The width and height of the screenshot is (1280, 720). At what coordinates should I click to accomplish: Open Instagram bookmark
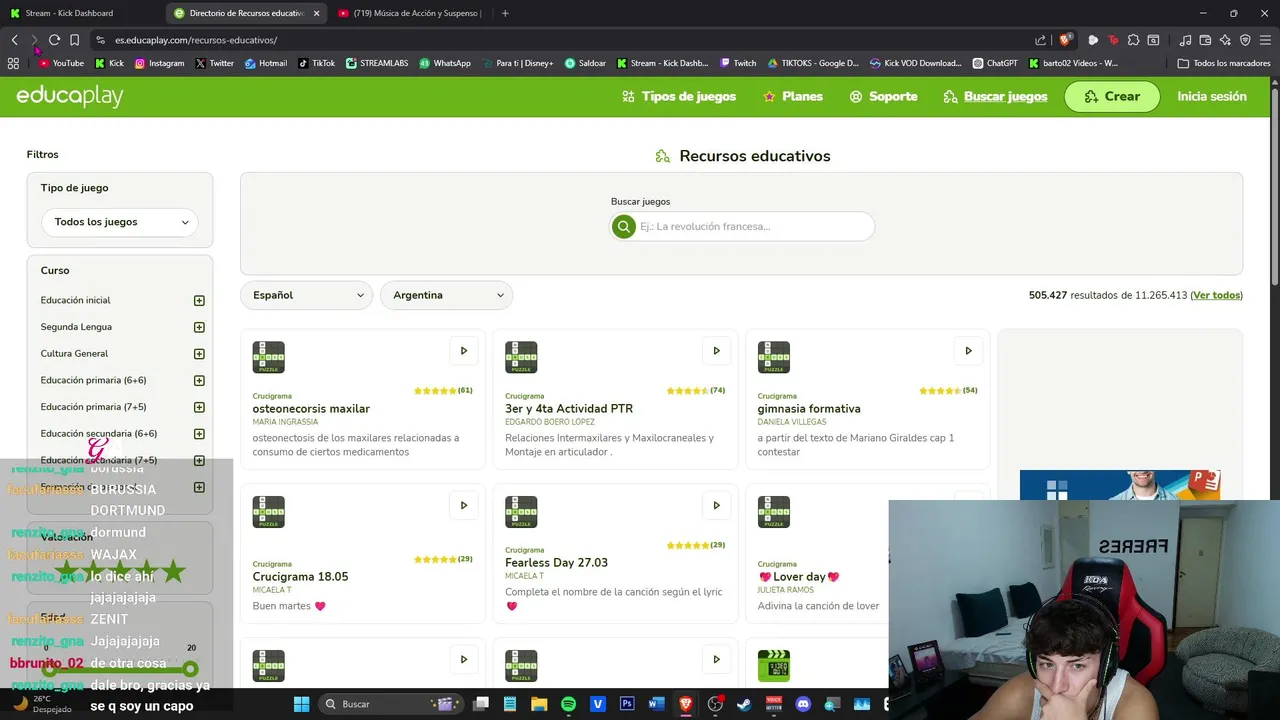point(159,63)
